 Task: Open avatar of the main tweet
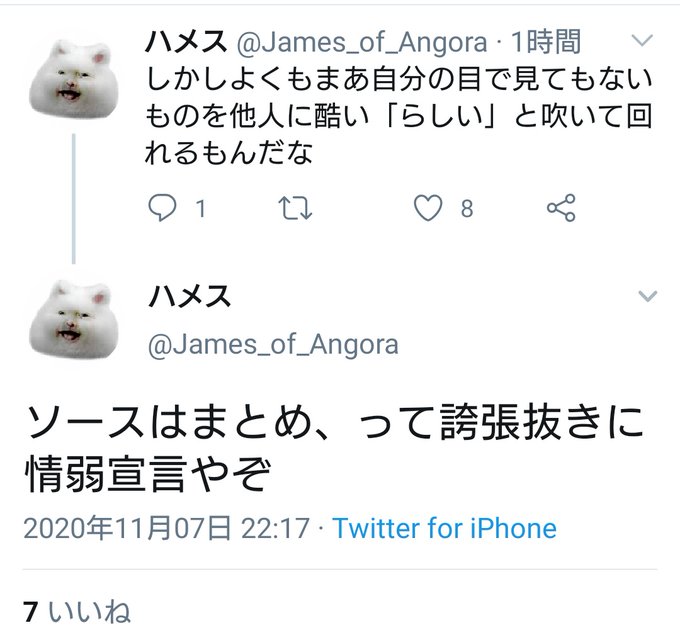tap(73, 320)
